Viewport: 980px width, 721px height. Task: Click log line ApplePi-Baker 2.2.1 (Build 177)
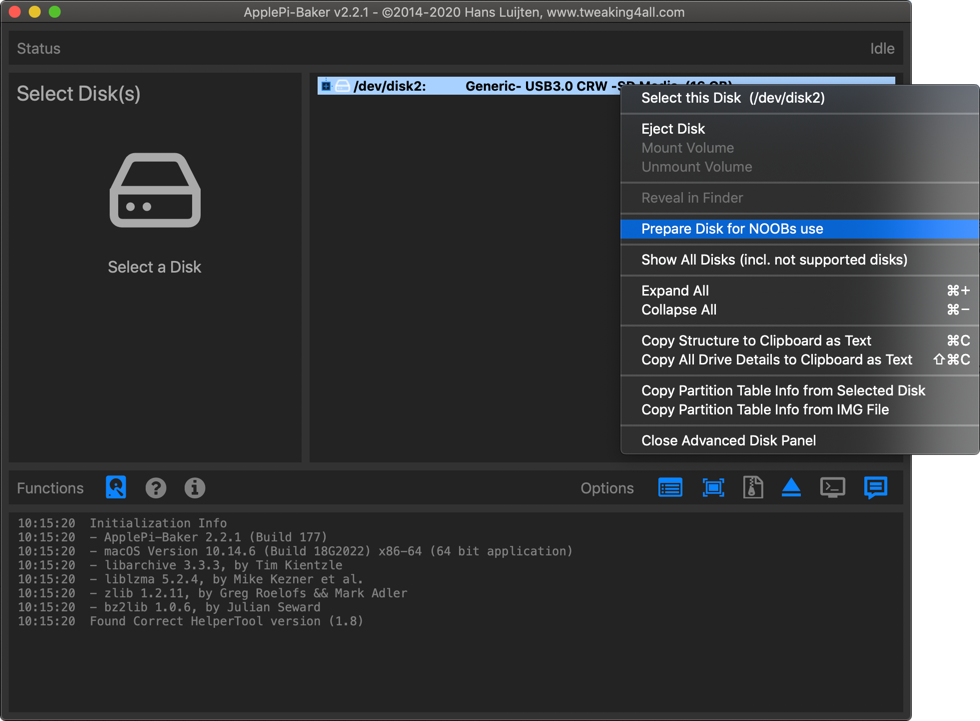tap(208, 537)
